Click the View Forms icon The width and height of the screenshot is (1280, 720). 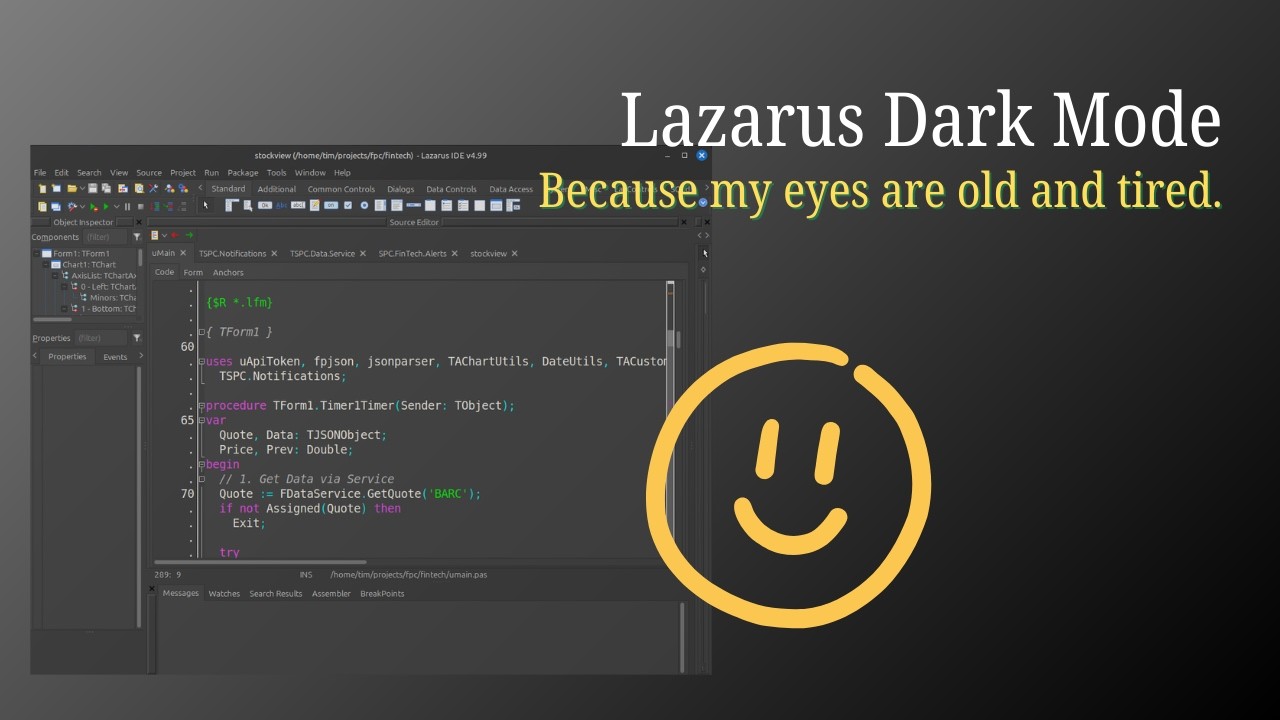pos(56,206)
